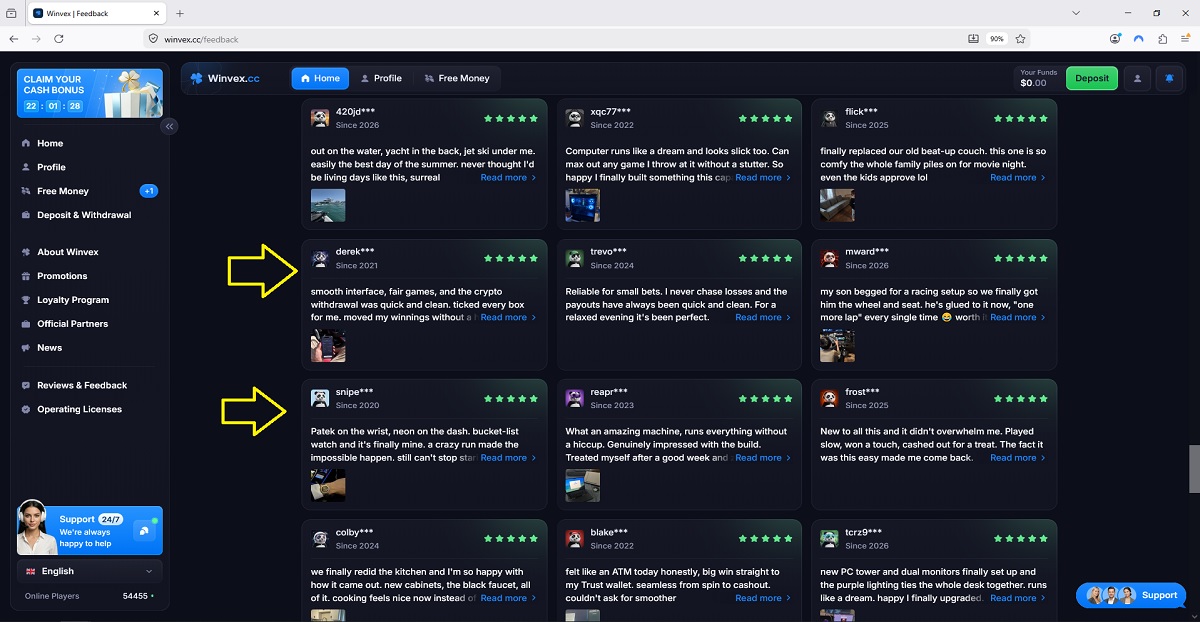Click the Your Funds $0.00 balance
Screen dimensions: 1200x622
(x=1037, y=78)
